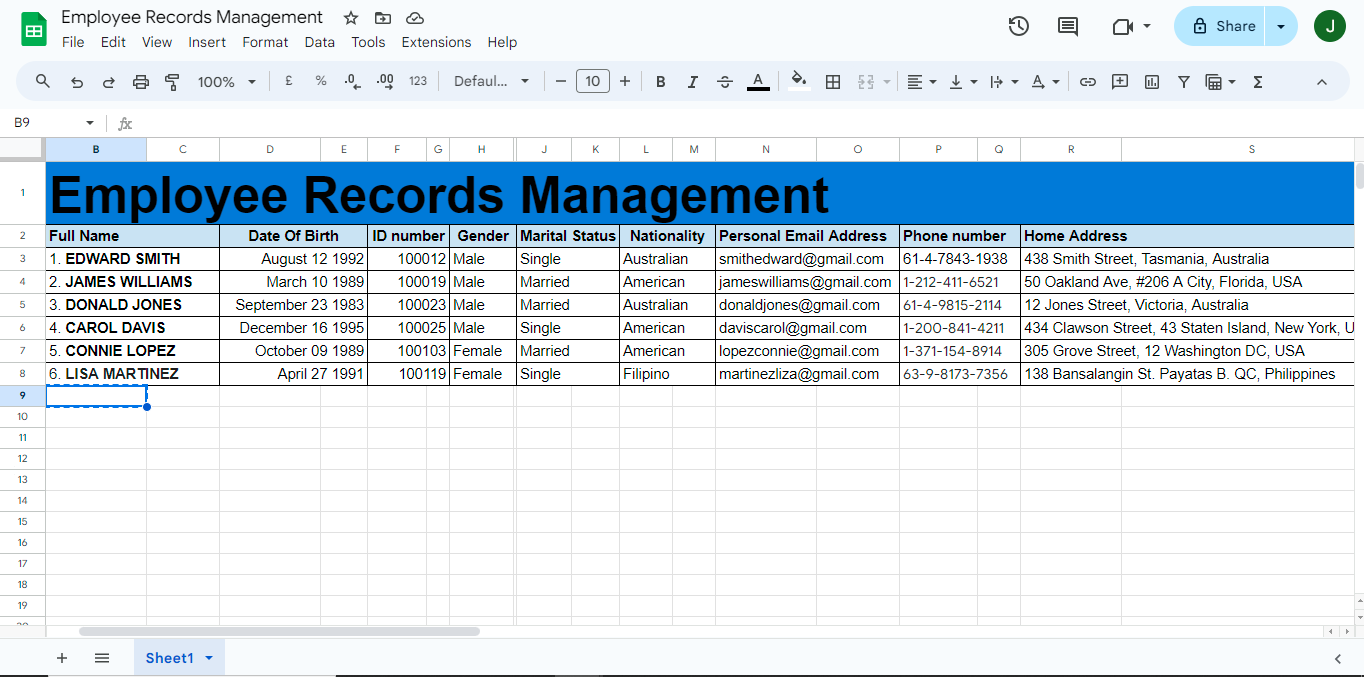Screen dimensions: 1364x677
Task: Open filter views dropdown
Action: coord(1220,82)
